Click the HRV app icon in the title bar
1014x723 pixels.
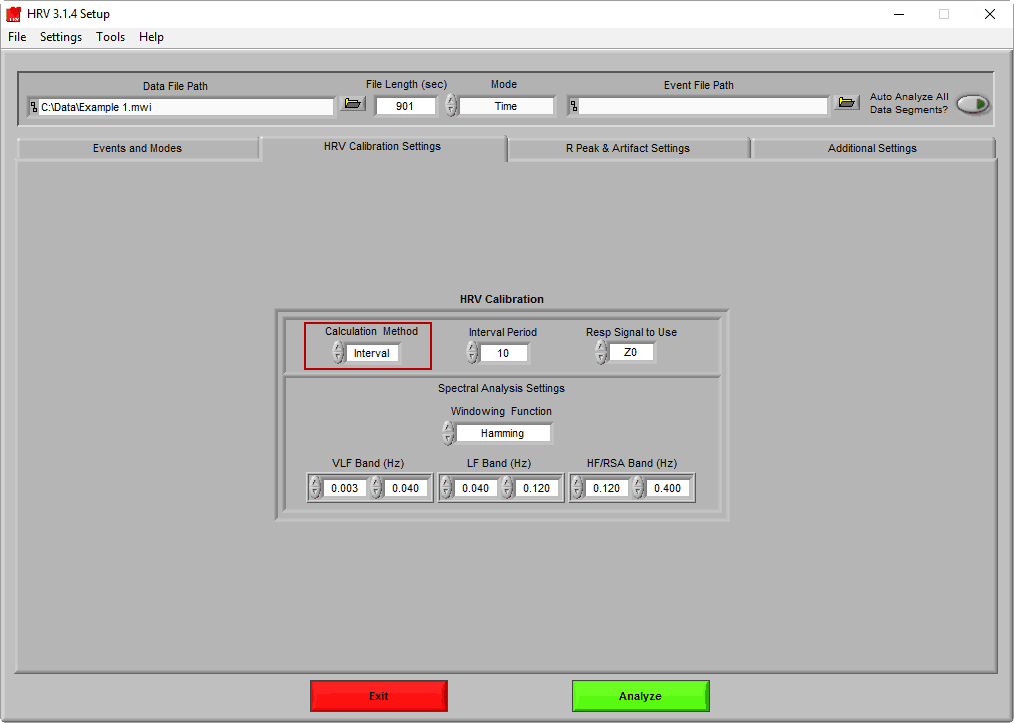(x=13, y=14)
